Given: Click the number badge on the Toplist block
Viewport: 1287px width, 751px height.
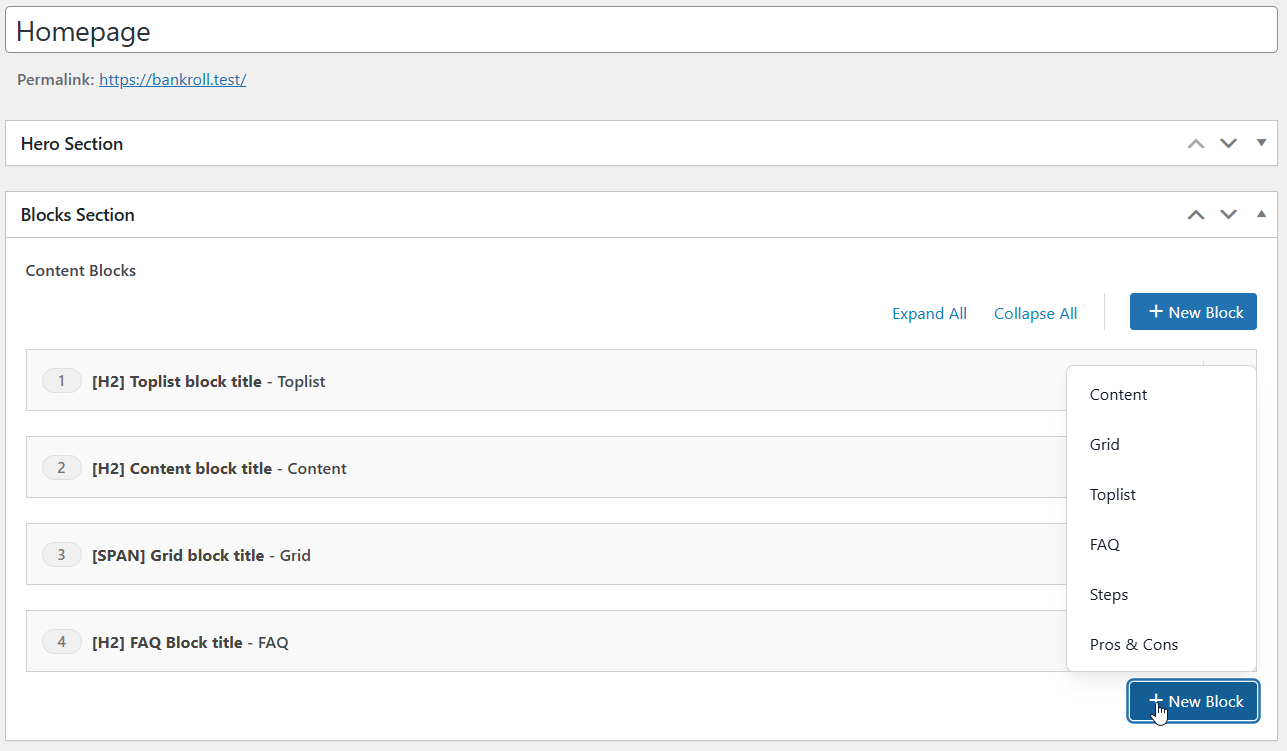Looking at the screenshot, I should pos(61,380).
